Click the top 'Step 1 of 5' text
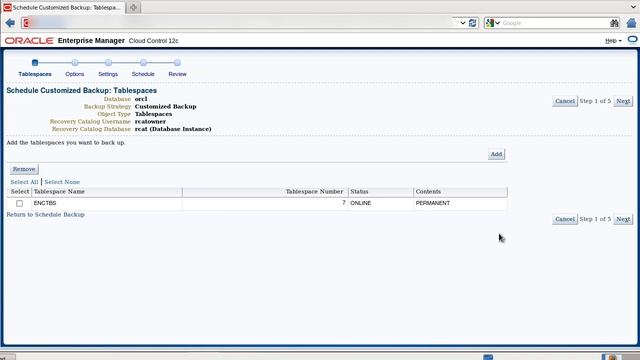 coord(595,101)
